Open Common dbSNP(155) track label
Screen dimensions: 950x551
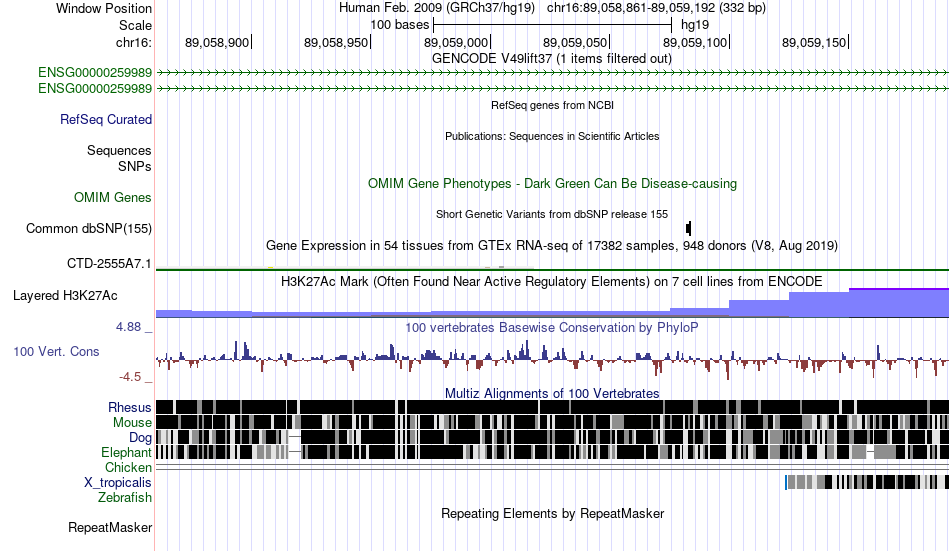[x=88, y=229]
